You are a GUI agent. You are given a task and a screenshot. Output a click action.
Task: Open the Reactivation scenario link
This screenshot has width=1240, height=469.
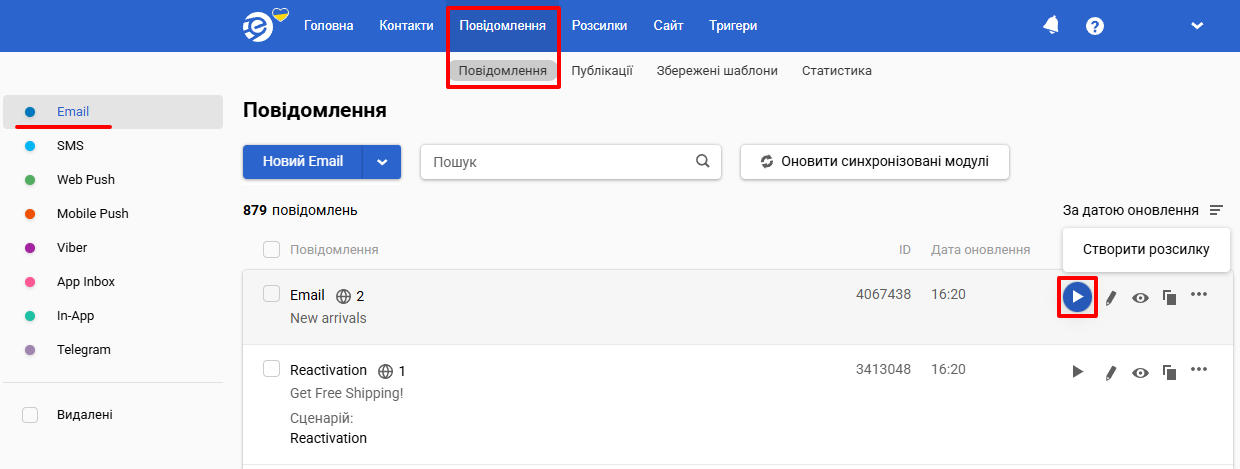pyautogui.click(x=328, y=438)
